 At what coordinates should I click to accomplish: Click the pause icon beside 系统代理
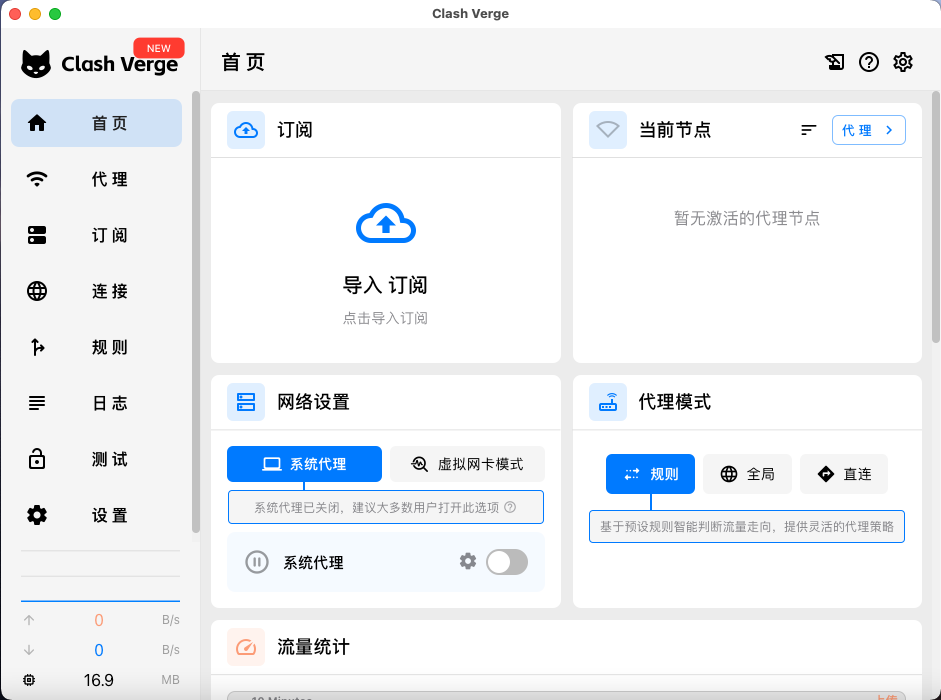tap(257, 562)
